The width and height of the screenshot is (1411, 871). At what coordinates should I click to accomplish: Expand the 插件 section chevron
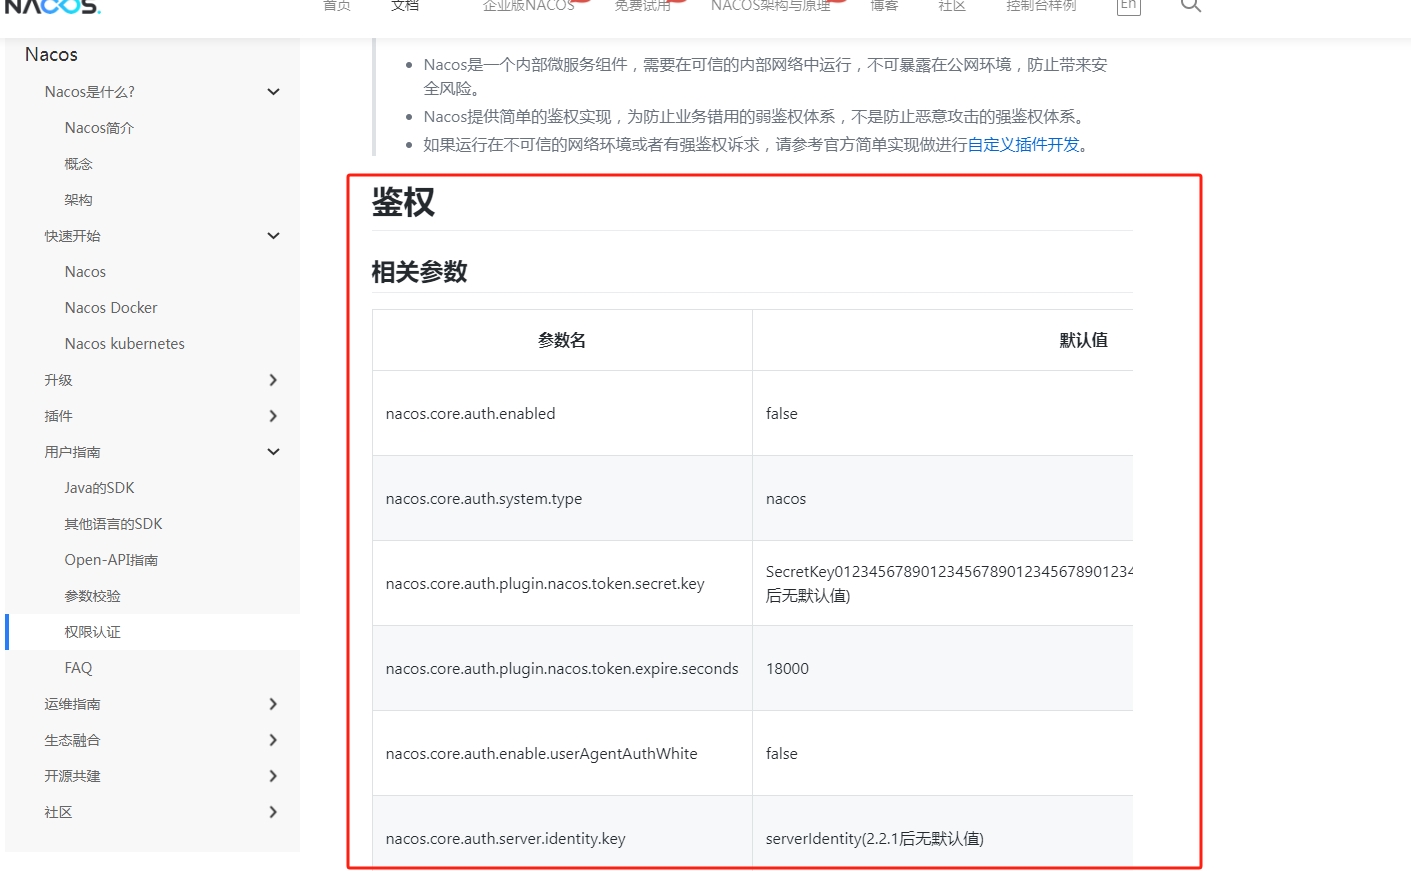tap(273, 416)
